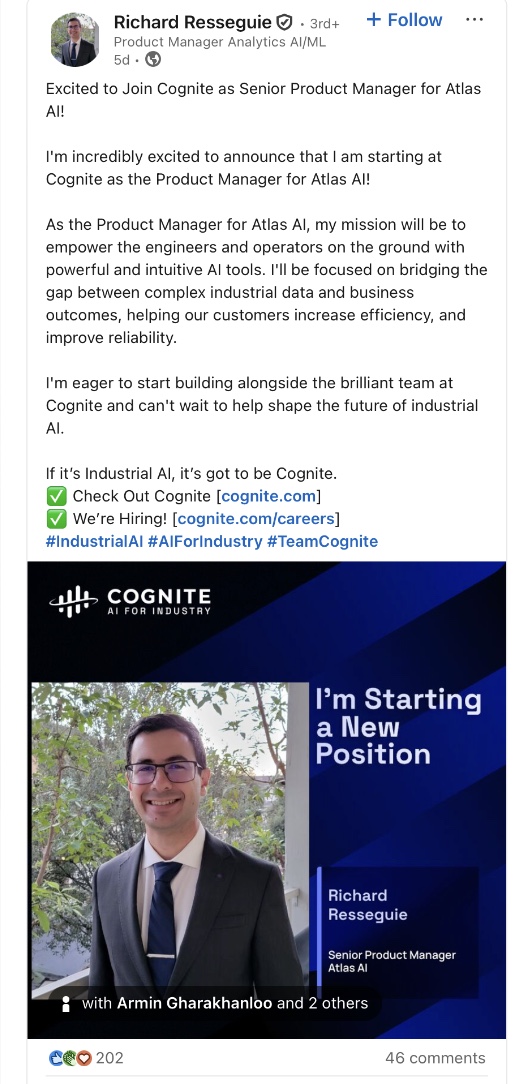Image resolution: width=528 pixels, height=1084 pixels.
Task: Click the Cognite logo in the banner
Action: (130, 601)
